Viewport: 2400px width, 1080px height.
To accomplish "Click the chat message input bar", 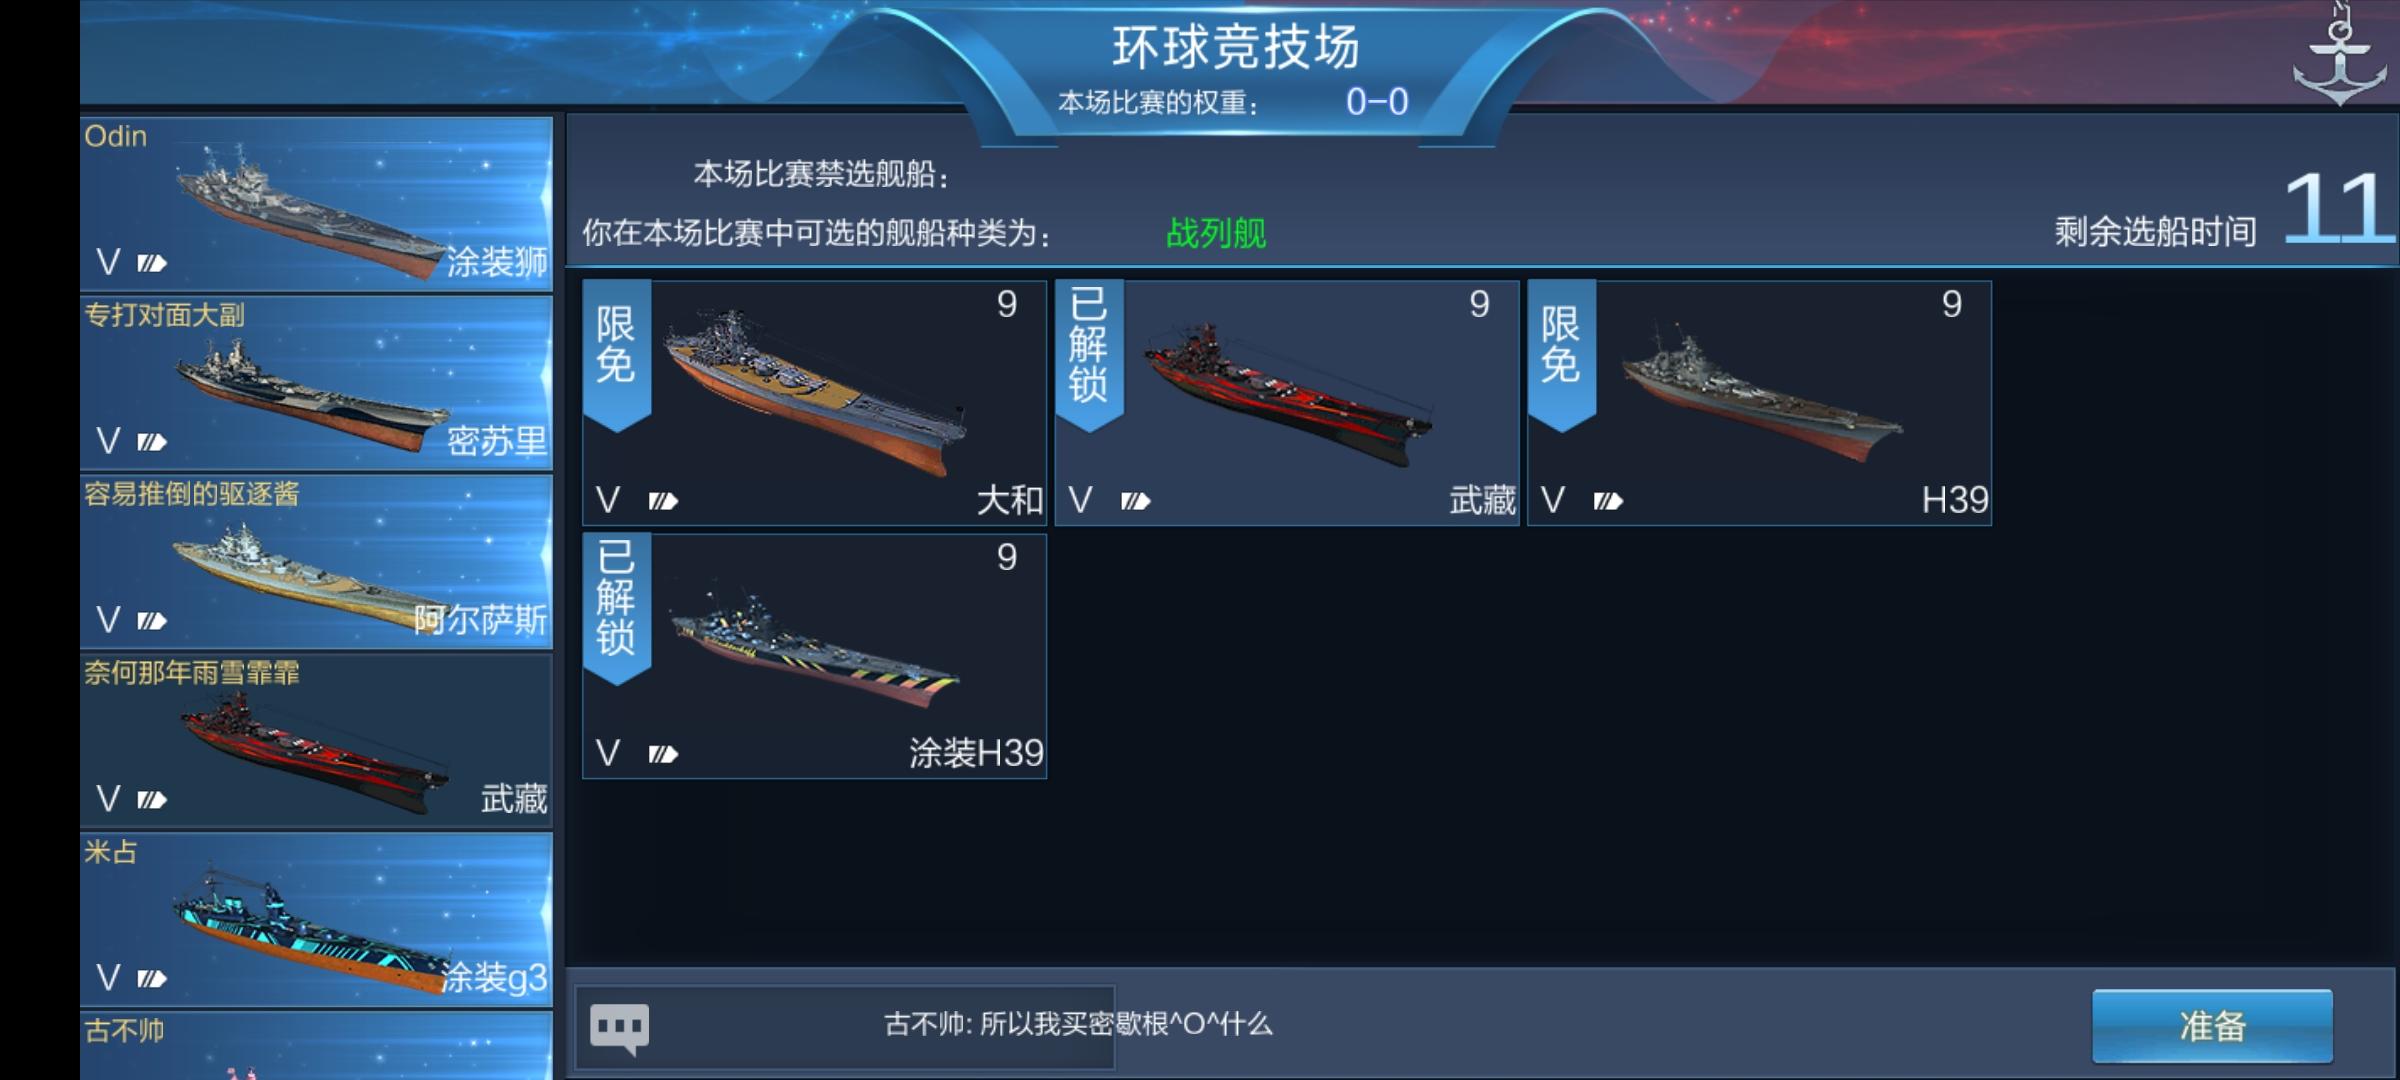I will tap(845, 1027).
